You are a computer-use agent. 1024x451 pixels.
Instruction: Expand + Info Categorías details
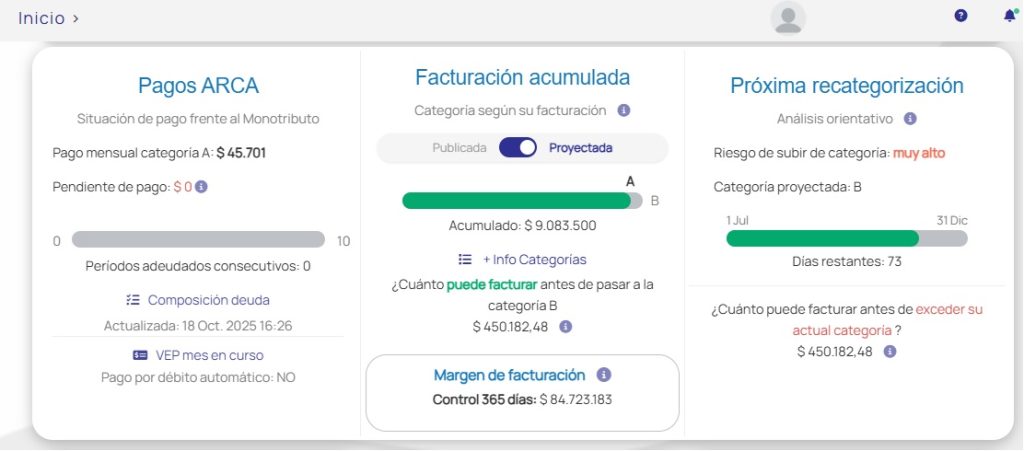coord(534,259)
